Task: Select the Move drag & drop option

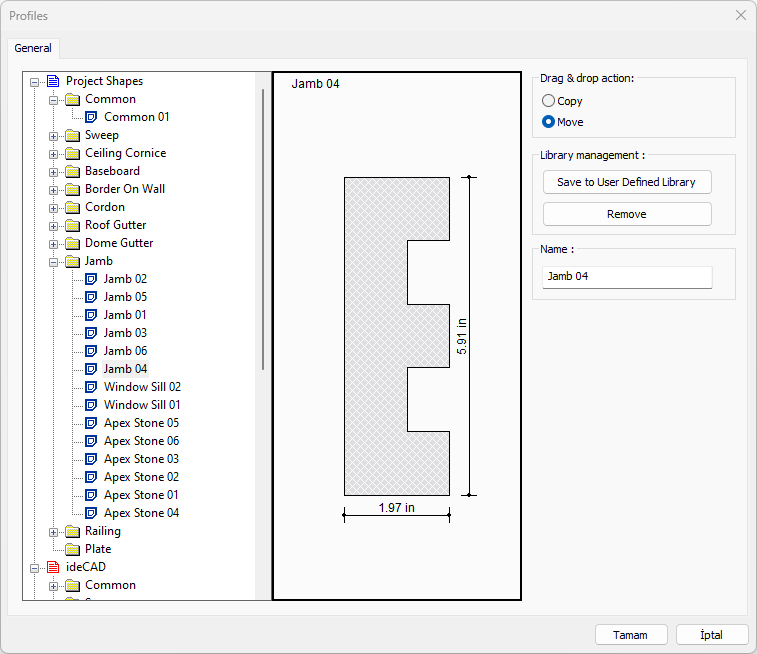Action: click(x=548, y=122)
